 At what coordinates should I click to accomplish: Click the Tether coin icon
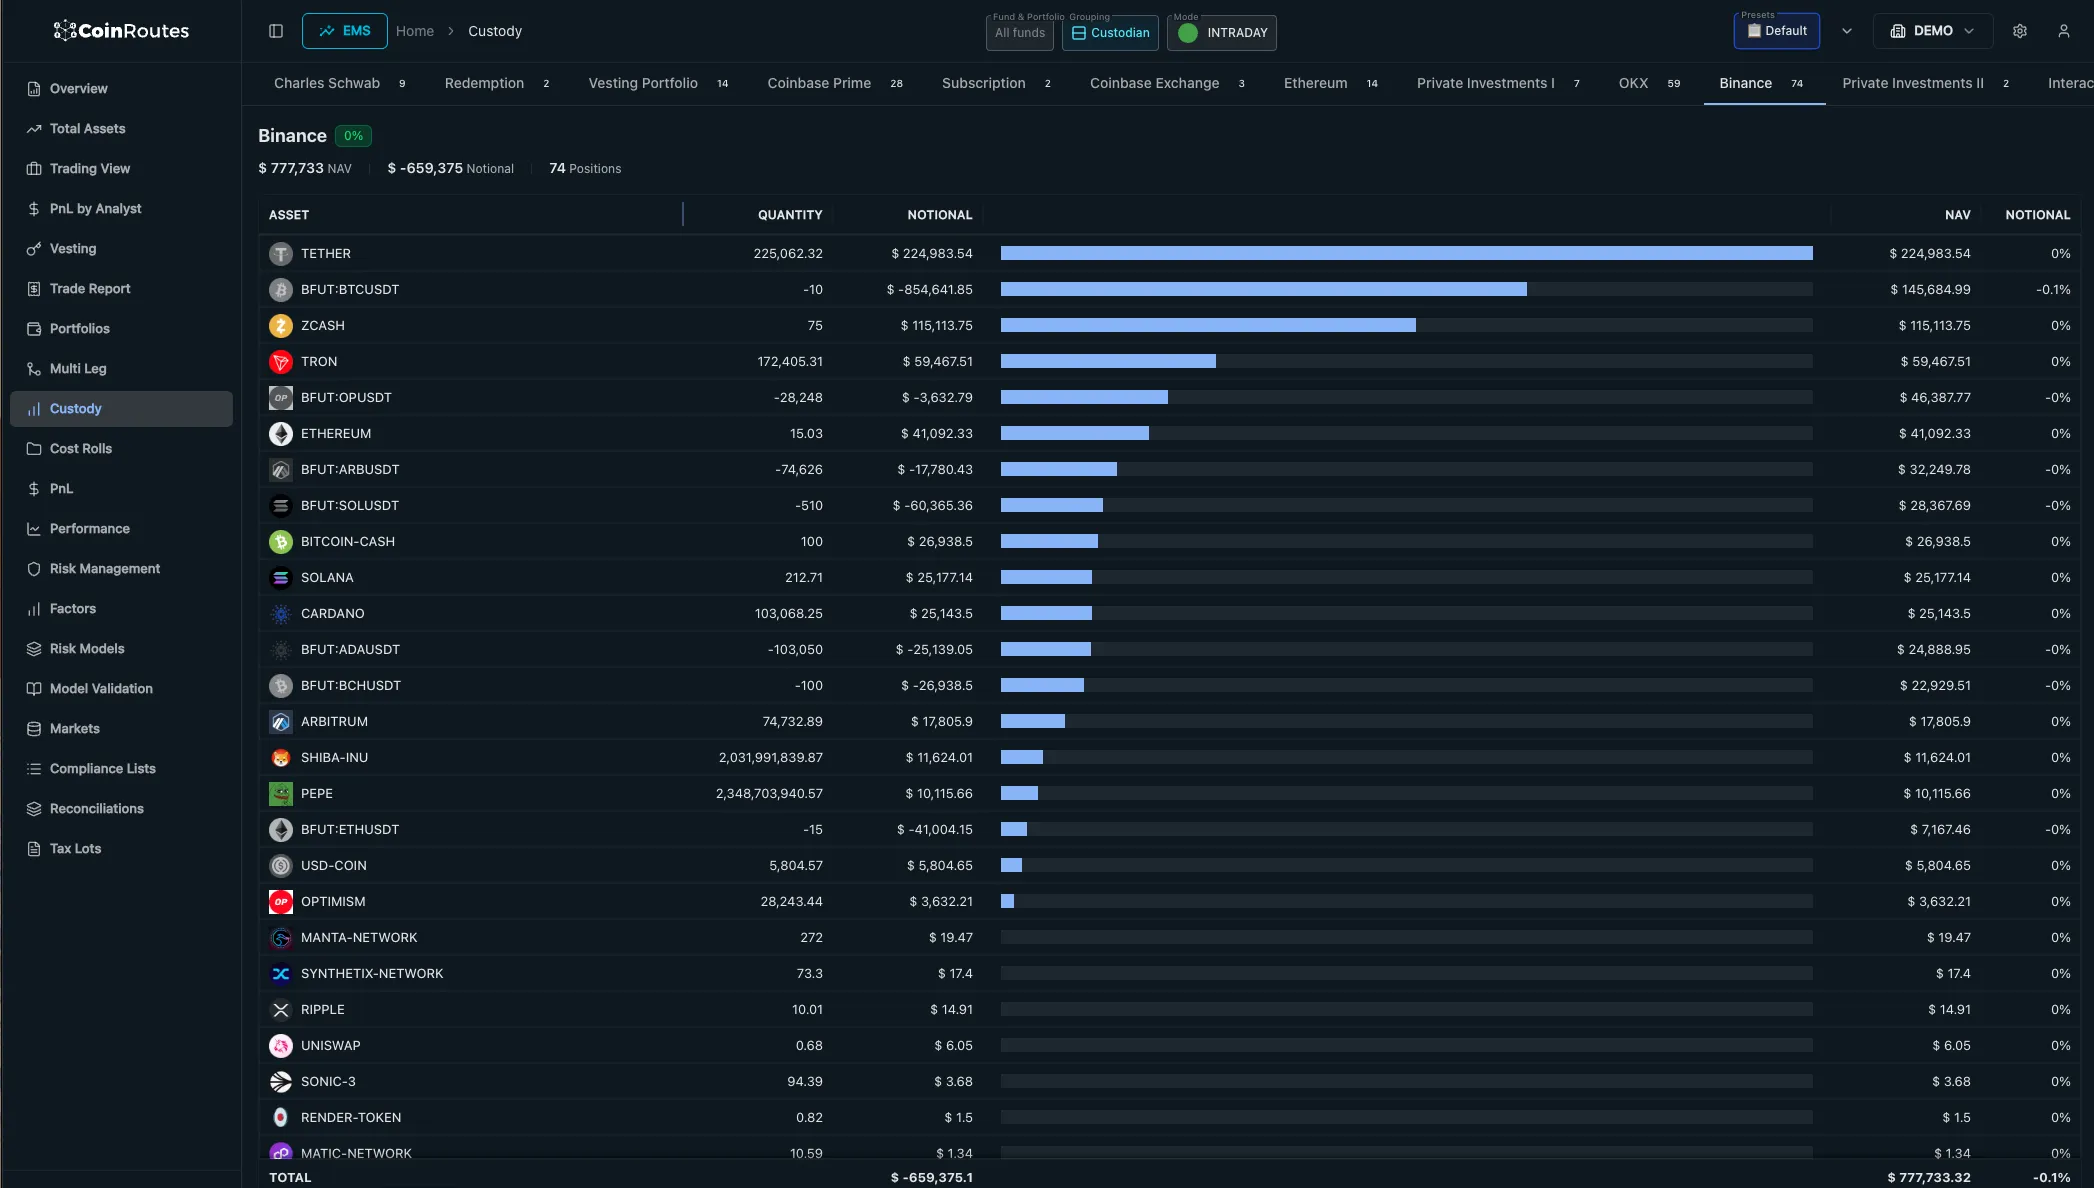[281, 254]
